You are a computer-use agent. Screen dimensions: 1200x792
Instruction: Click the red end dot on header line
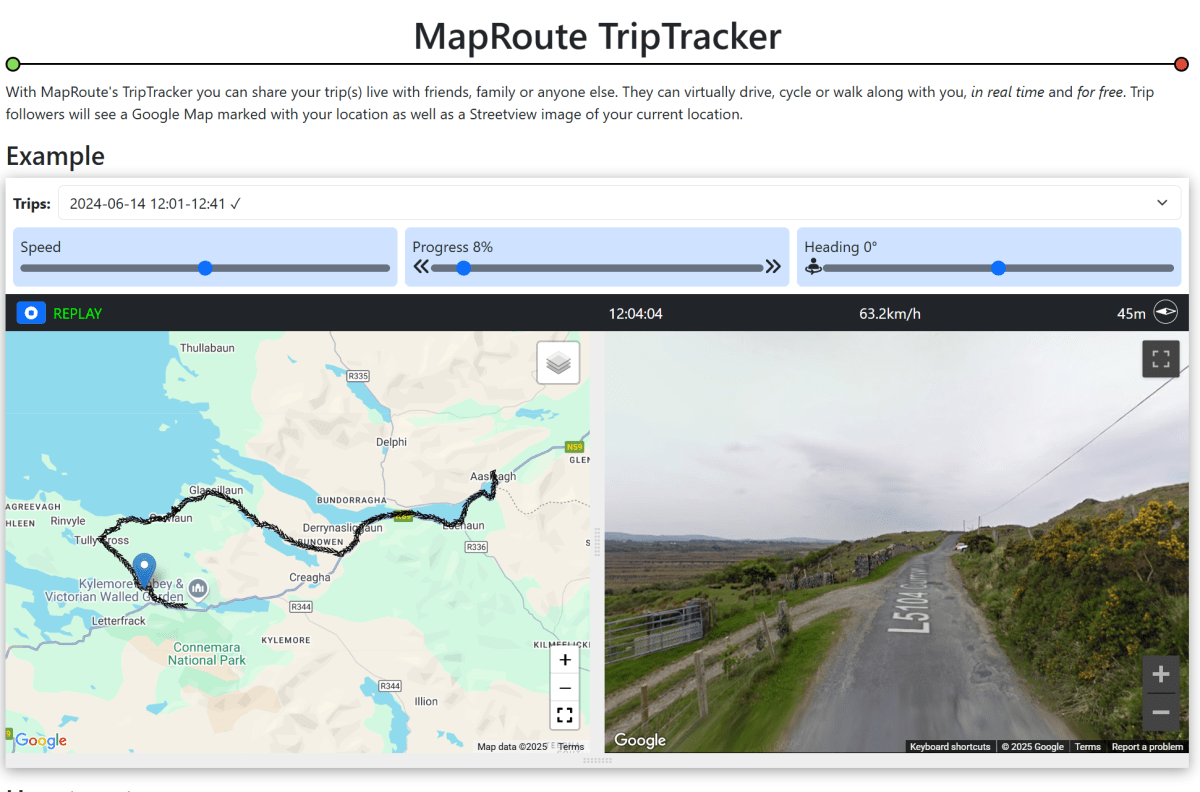pyautogui.click(x=1181, y=64)
